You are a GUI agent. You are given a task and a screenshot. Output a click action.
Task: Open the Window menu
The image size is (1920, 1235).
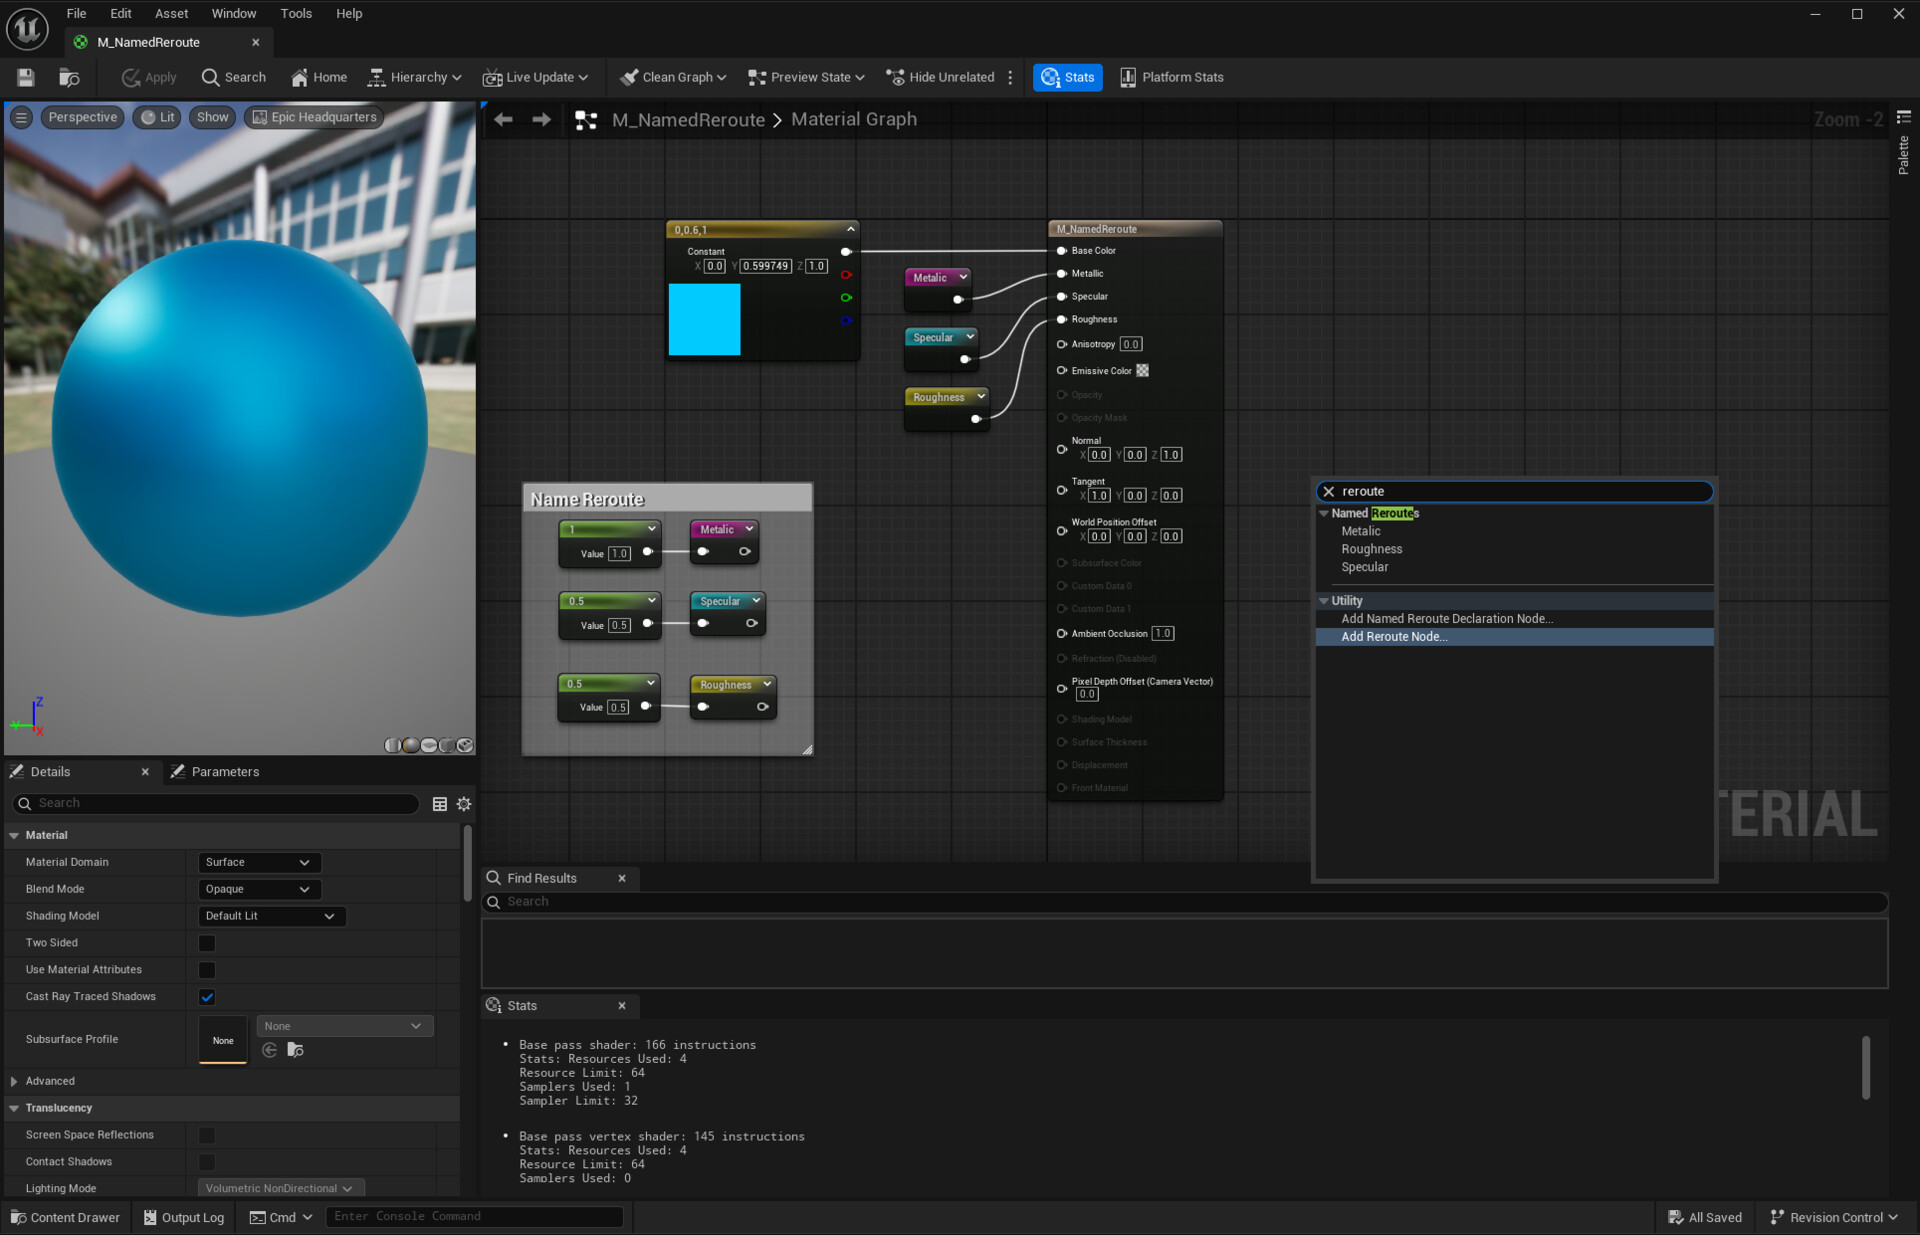[234, 13]
